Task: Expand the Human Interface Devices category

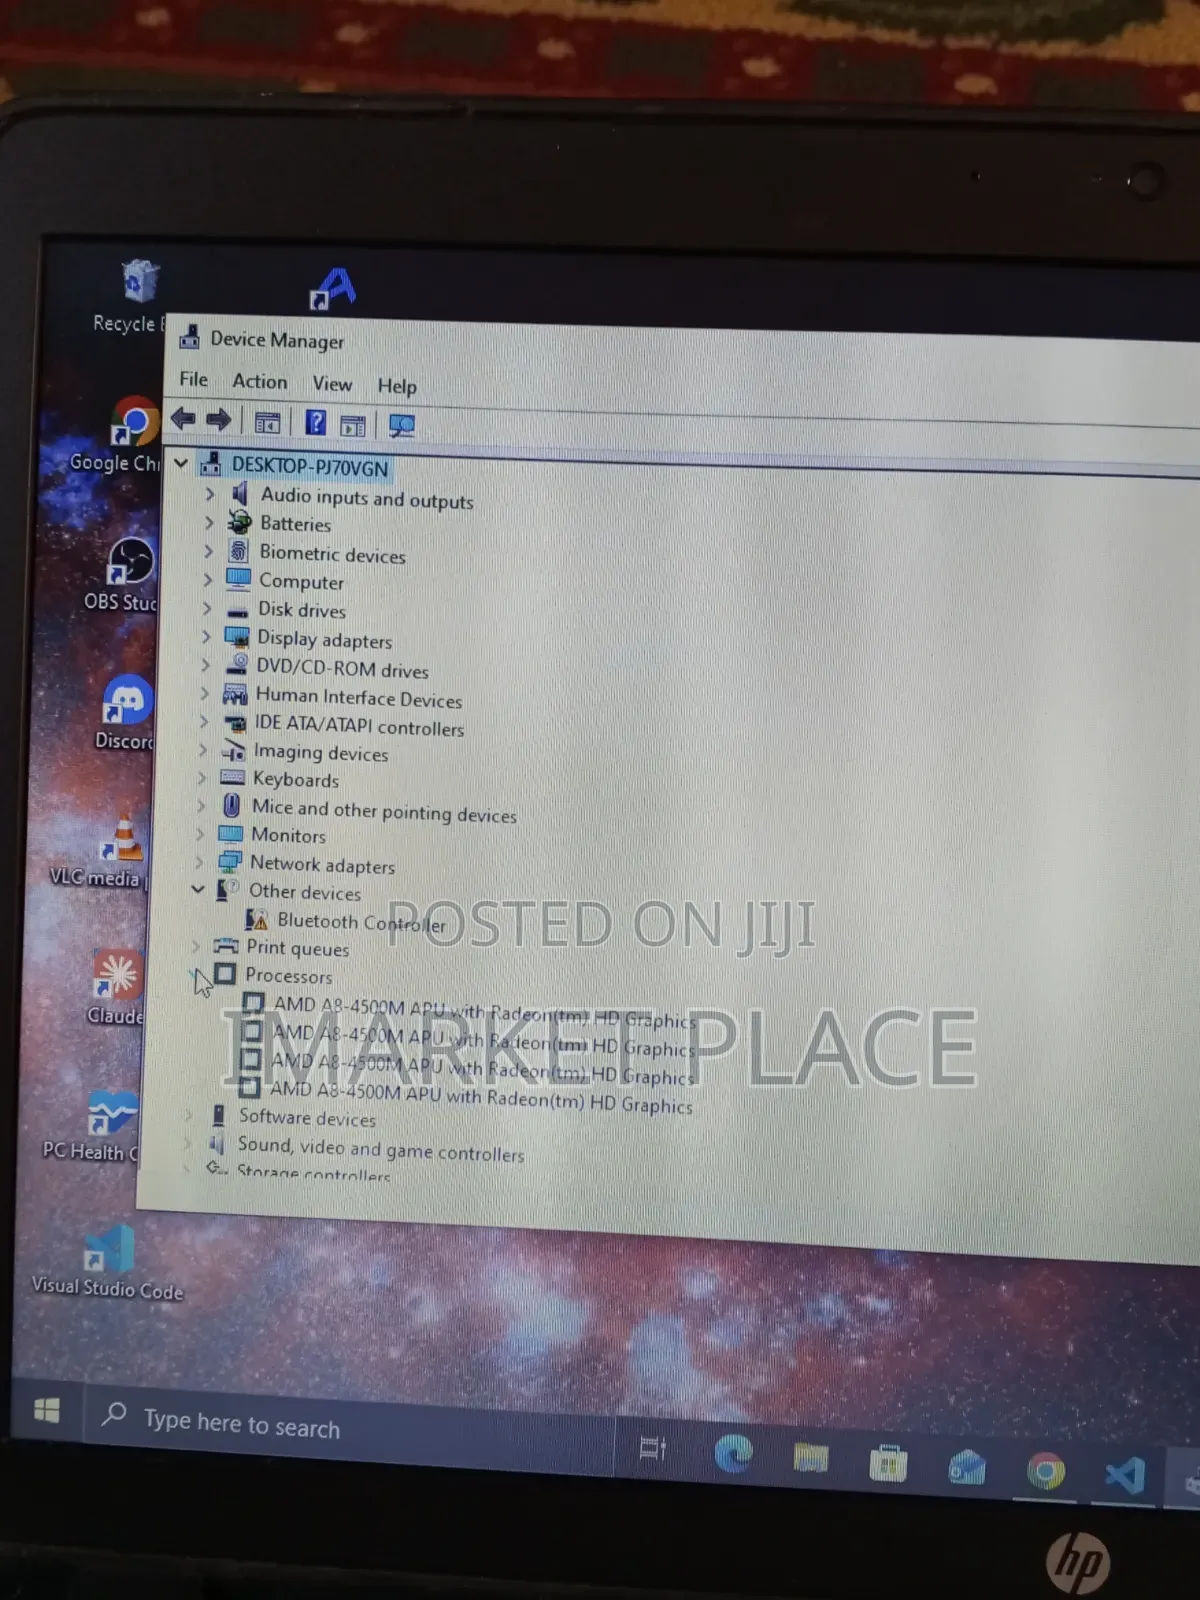Action: 204,692
